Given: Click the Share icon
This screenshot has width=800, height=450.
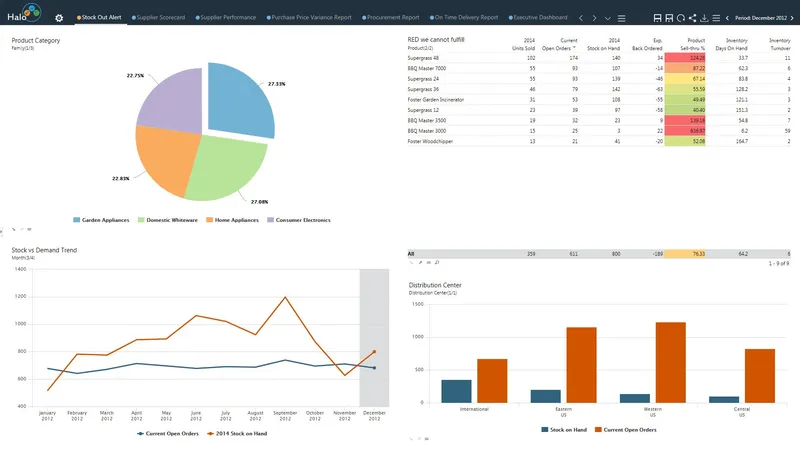Looking at the screenshot, I should pyautogui.click(x=692, y=18).
